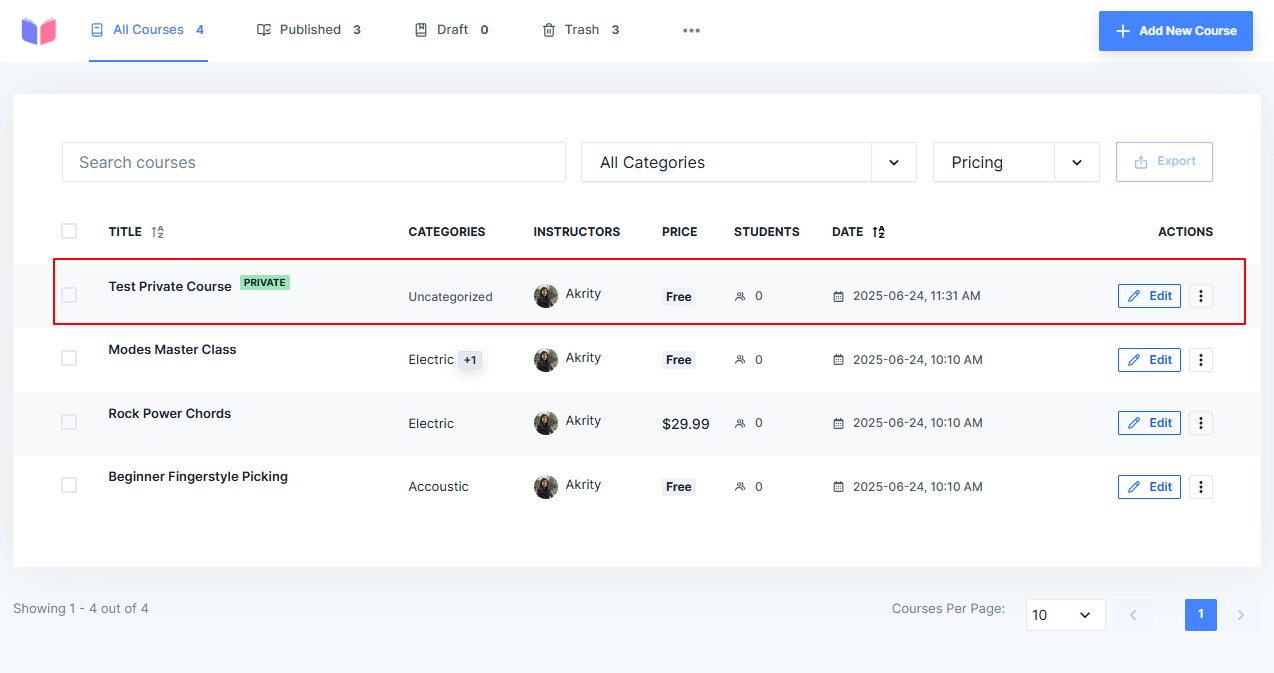This screenshot has height=673, width=1274.
Task: Click the DATE column header
Action: tap(847, 232)
